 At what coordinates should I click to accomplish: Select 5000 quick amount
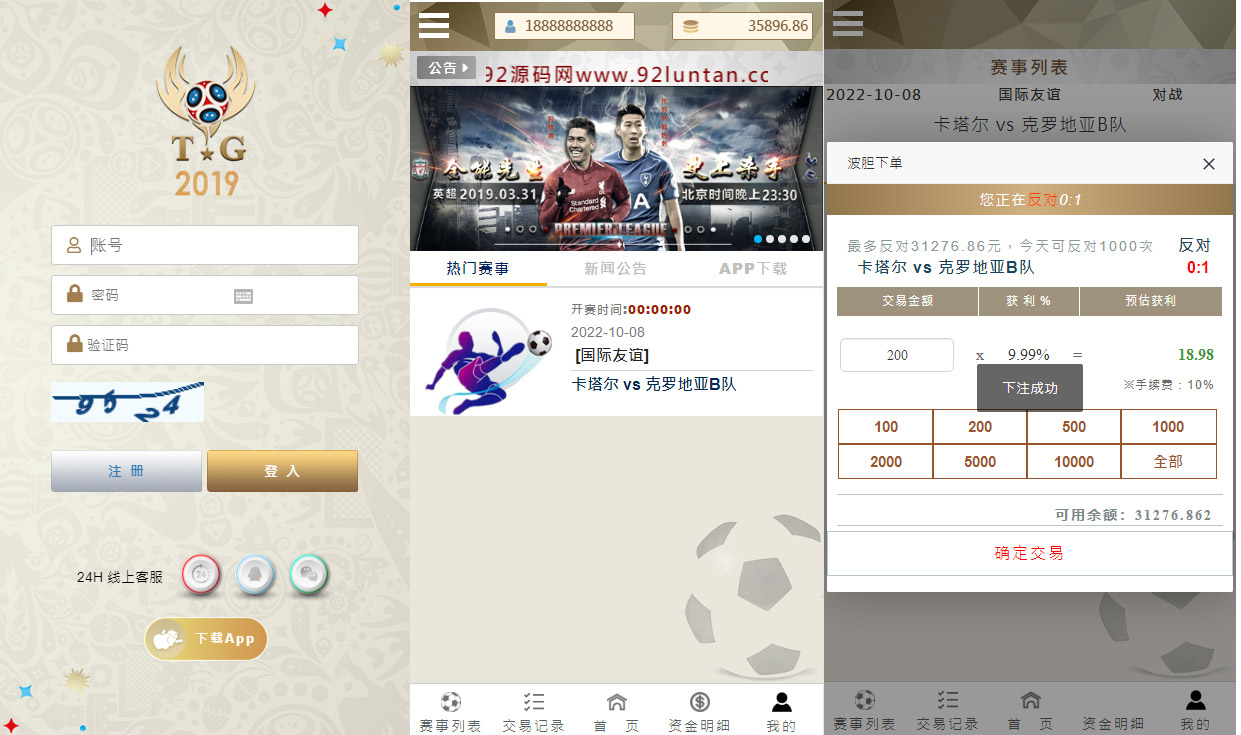tap(980, 462)
